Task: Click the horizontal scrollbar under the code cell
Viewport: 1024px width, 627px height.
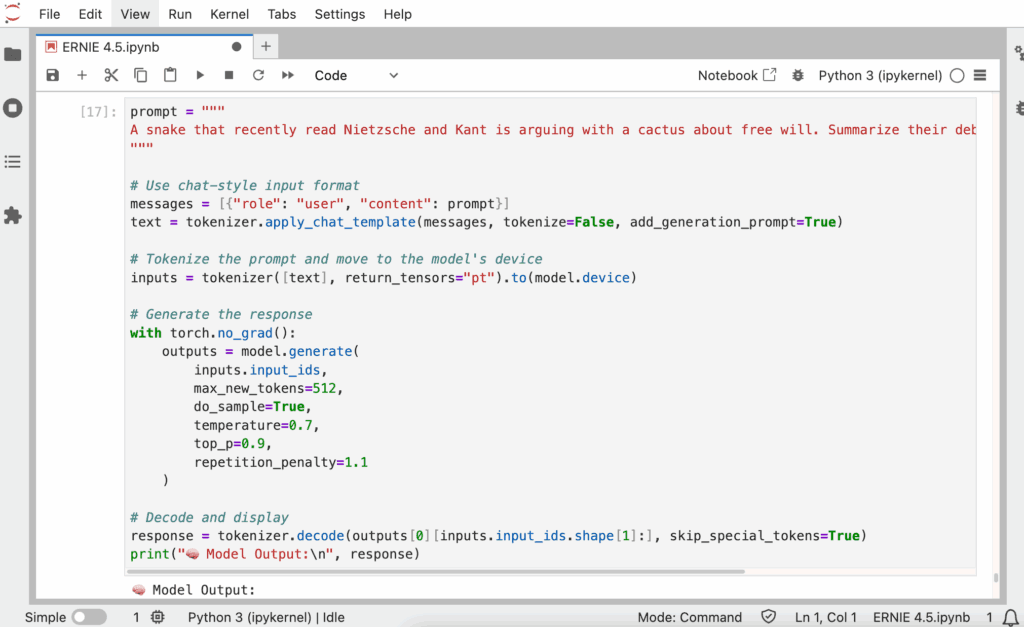Action: coord(436,571)
